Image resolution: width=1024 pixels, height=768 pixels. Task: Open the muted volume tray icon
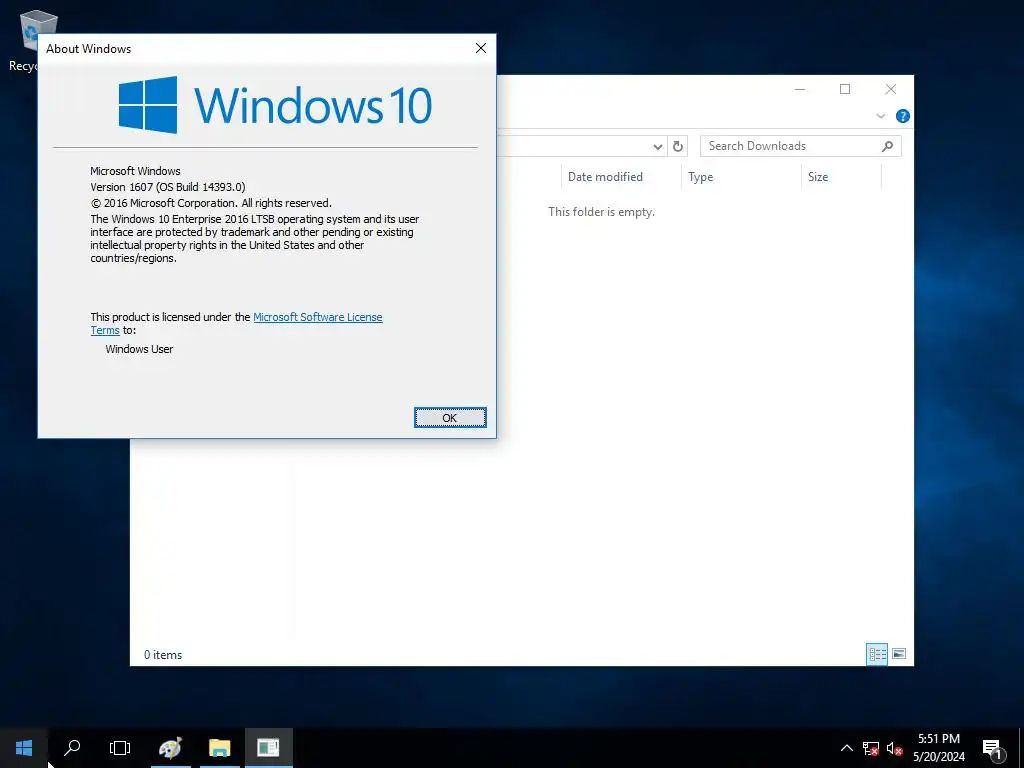click(894, 748)
